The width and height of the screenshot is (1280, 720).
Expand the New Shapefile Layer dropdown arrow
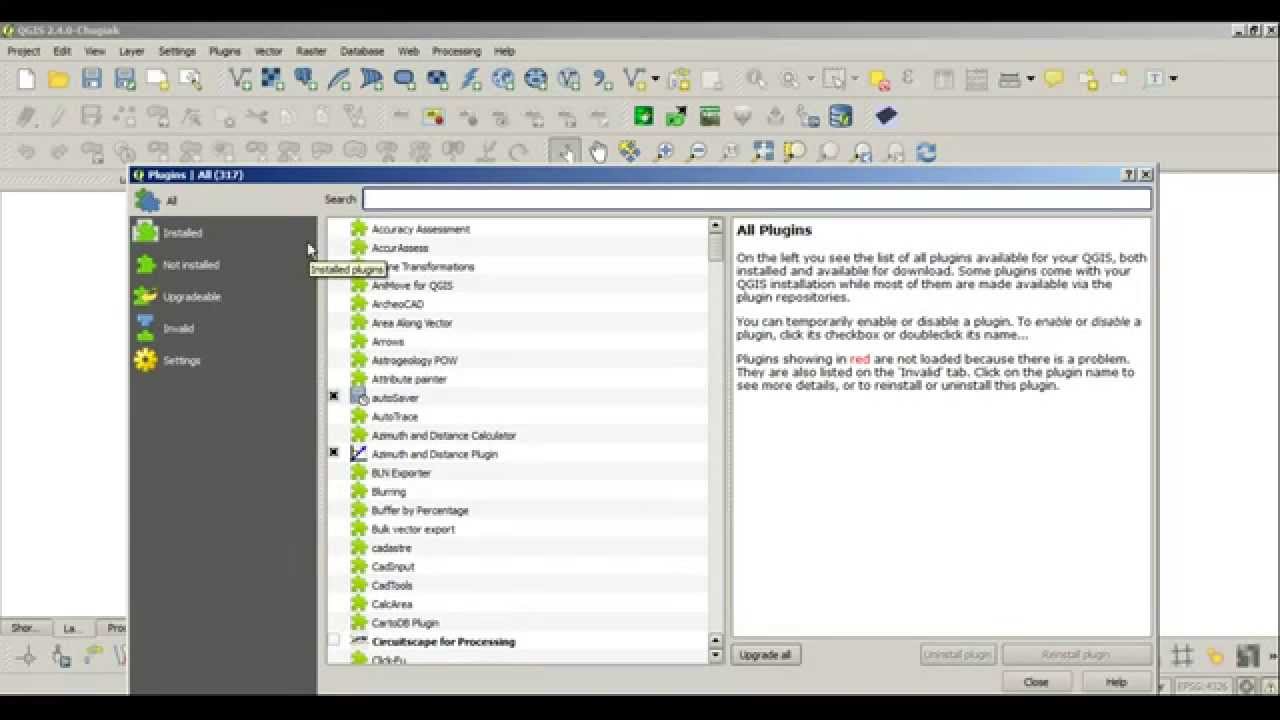[x=655, y=79]
